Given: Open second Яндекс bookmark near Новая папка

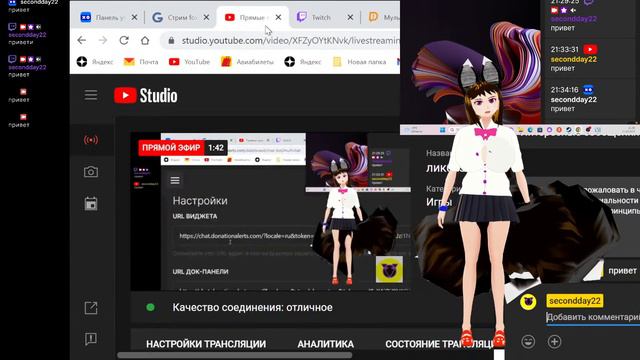Looking at the screenshot, I should 303,62.
